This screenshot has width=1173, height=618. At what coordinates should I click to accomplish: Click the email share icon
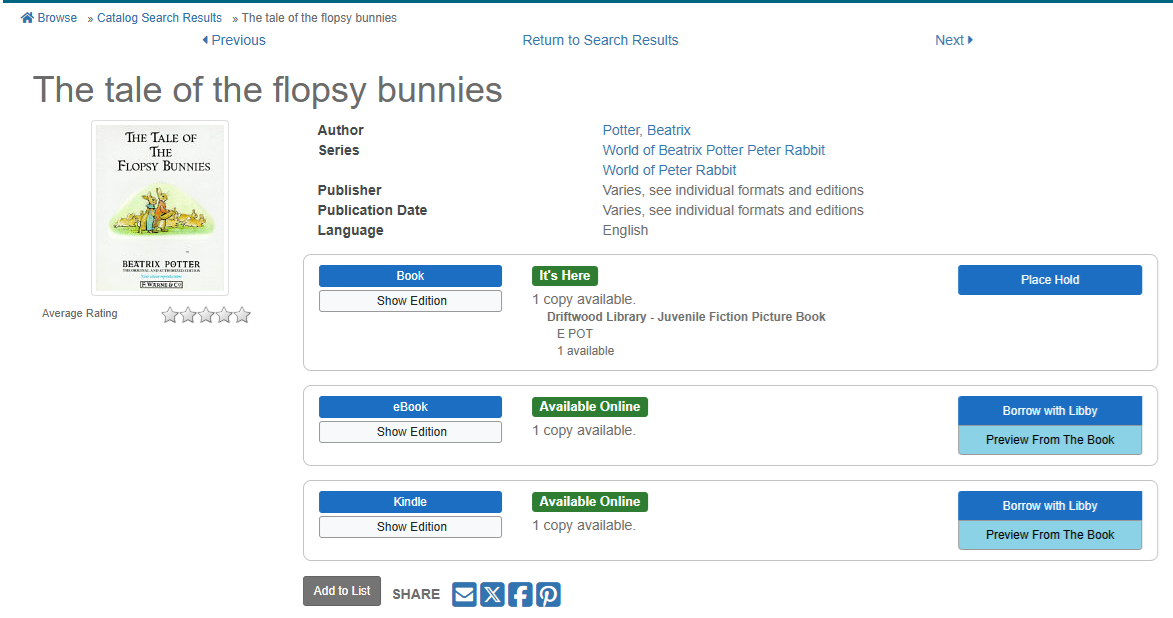464,595
